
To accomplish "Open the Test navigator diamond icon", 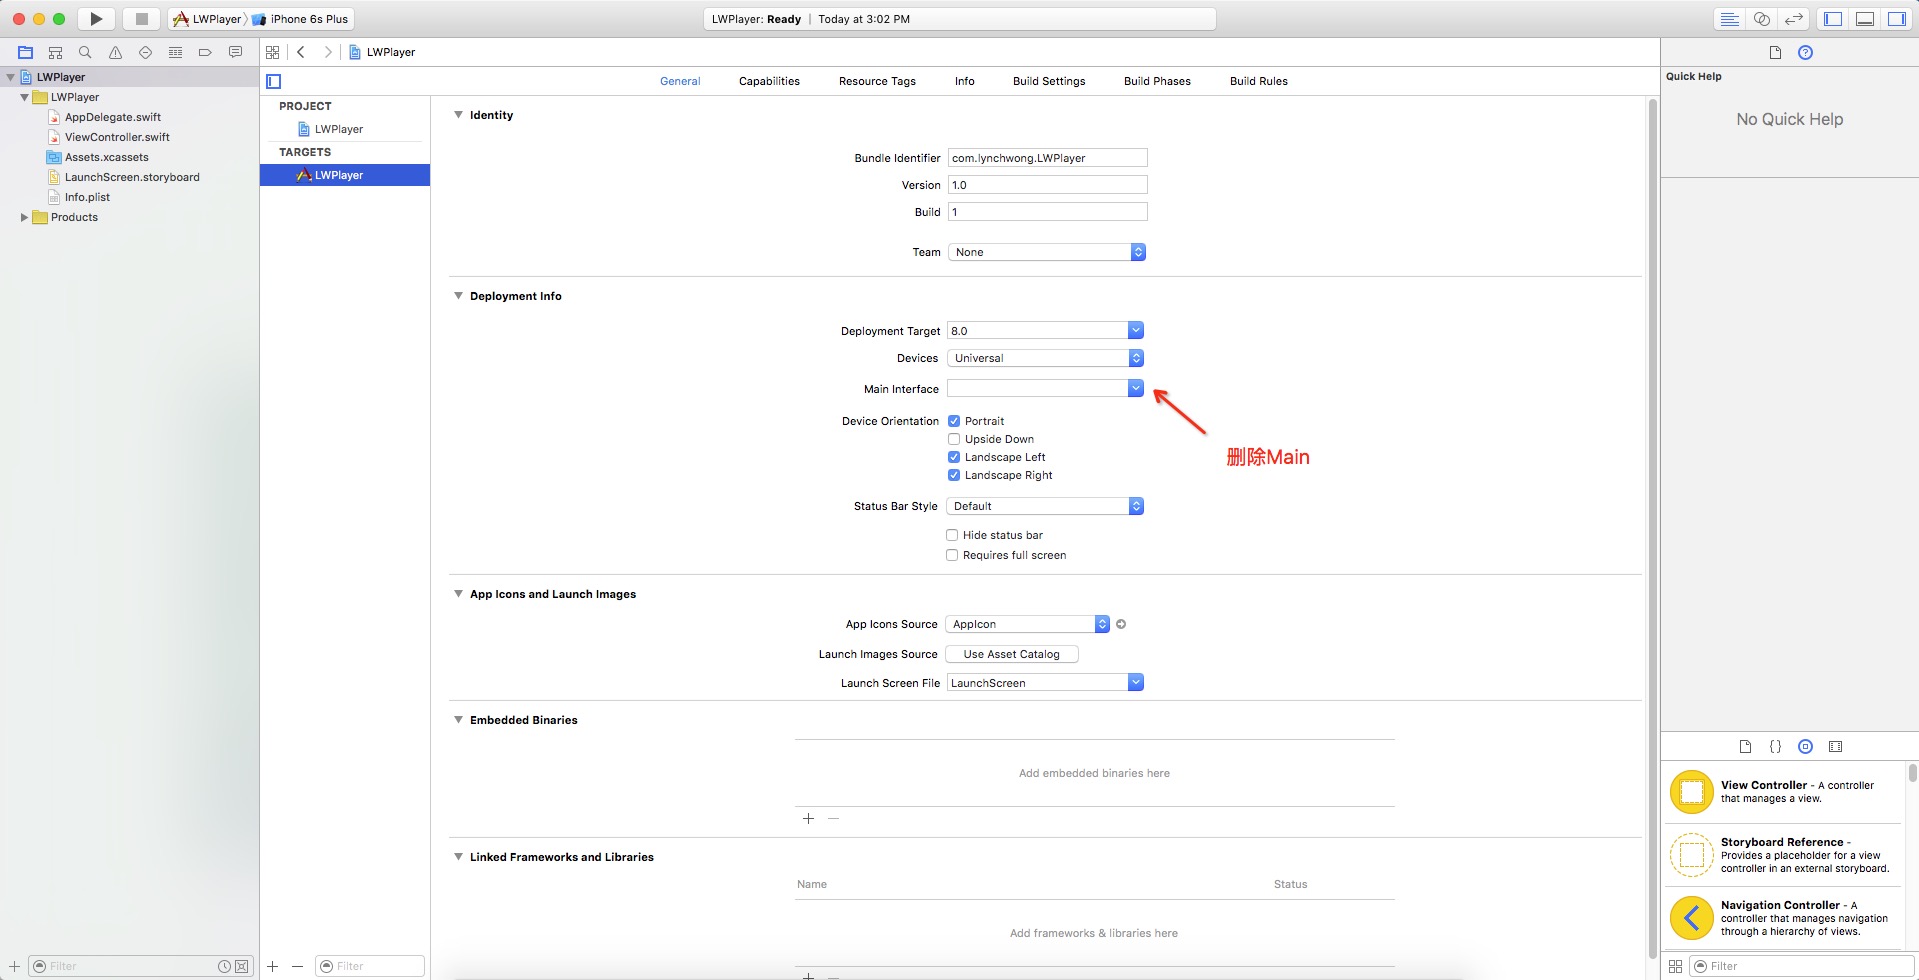I will (145, 52).
